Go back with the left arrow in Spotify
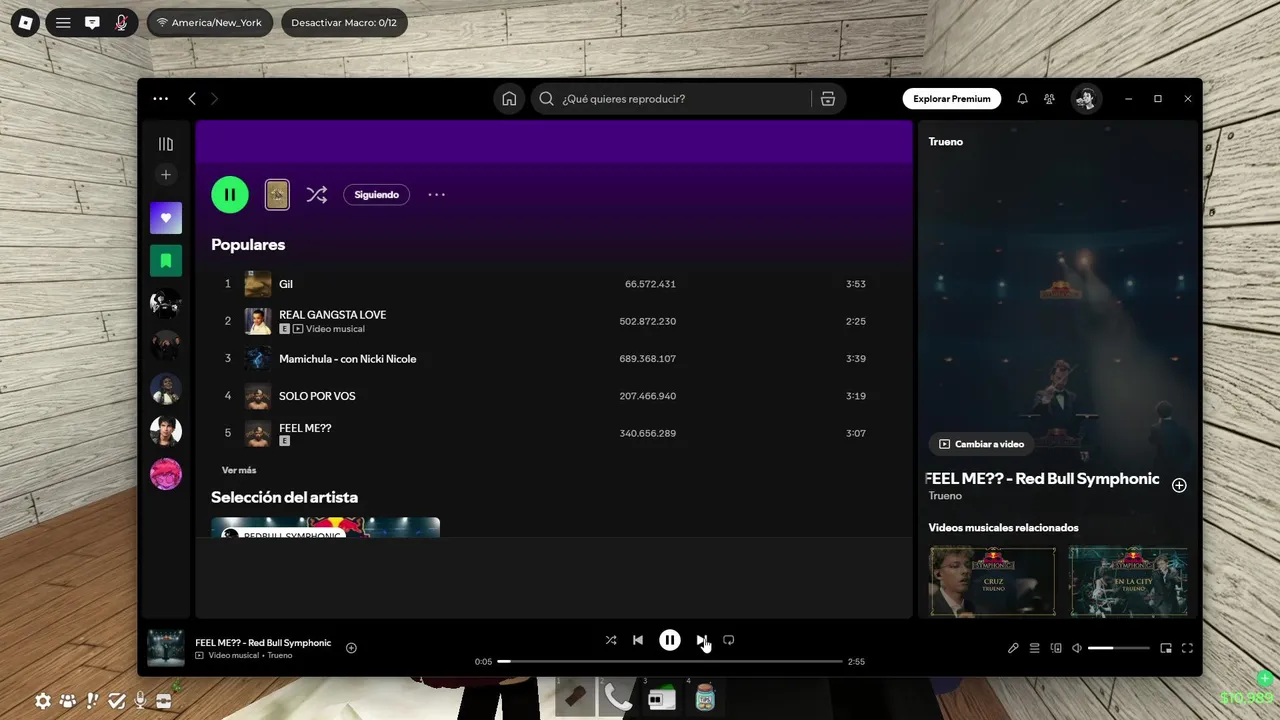The height and width of the screenshot is (720, 1280). (192, 99)
